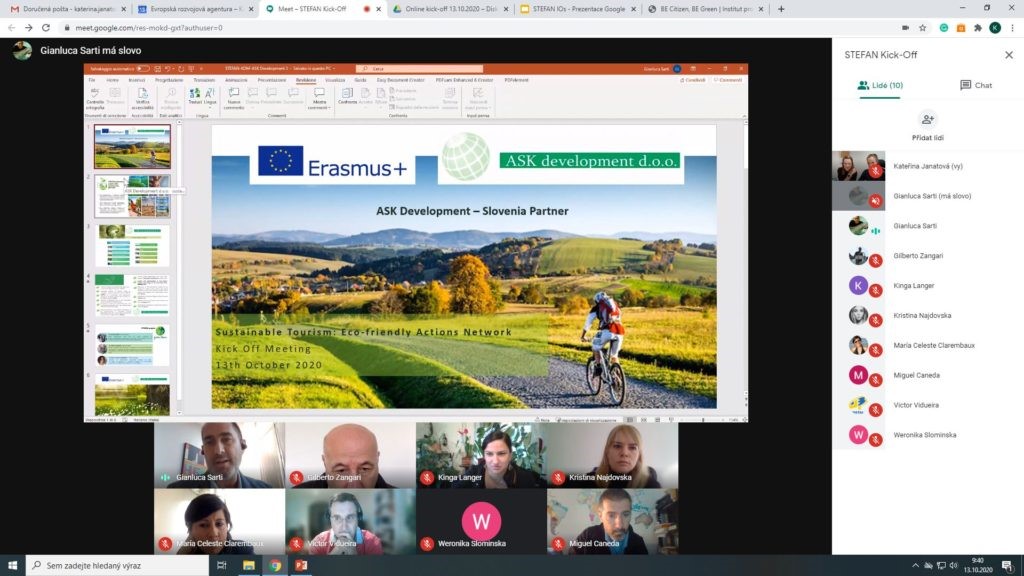Image resolution: width=1024 pixels, height=576 pixels.
Task: Close the Online kick-off 13.10.2020 tab
Action: pos(505,9)
